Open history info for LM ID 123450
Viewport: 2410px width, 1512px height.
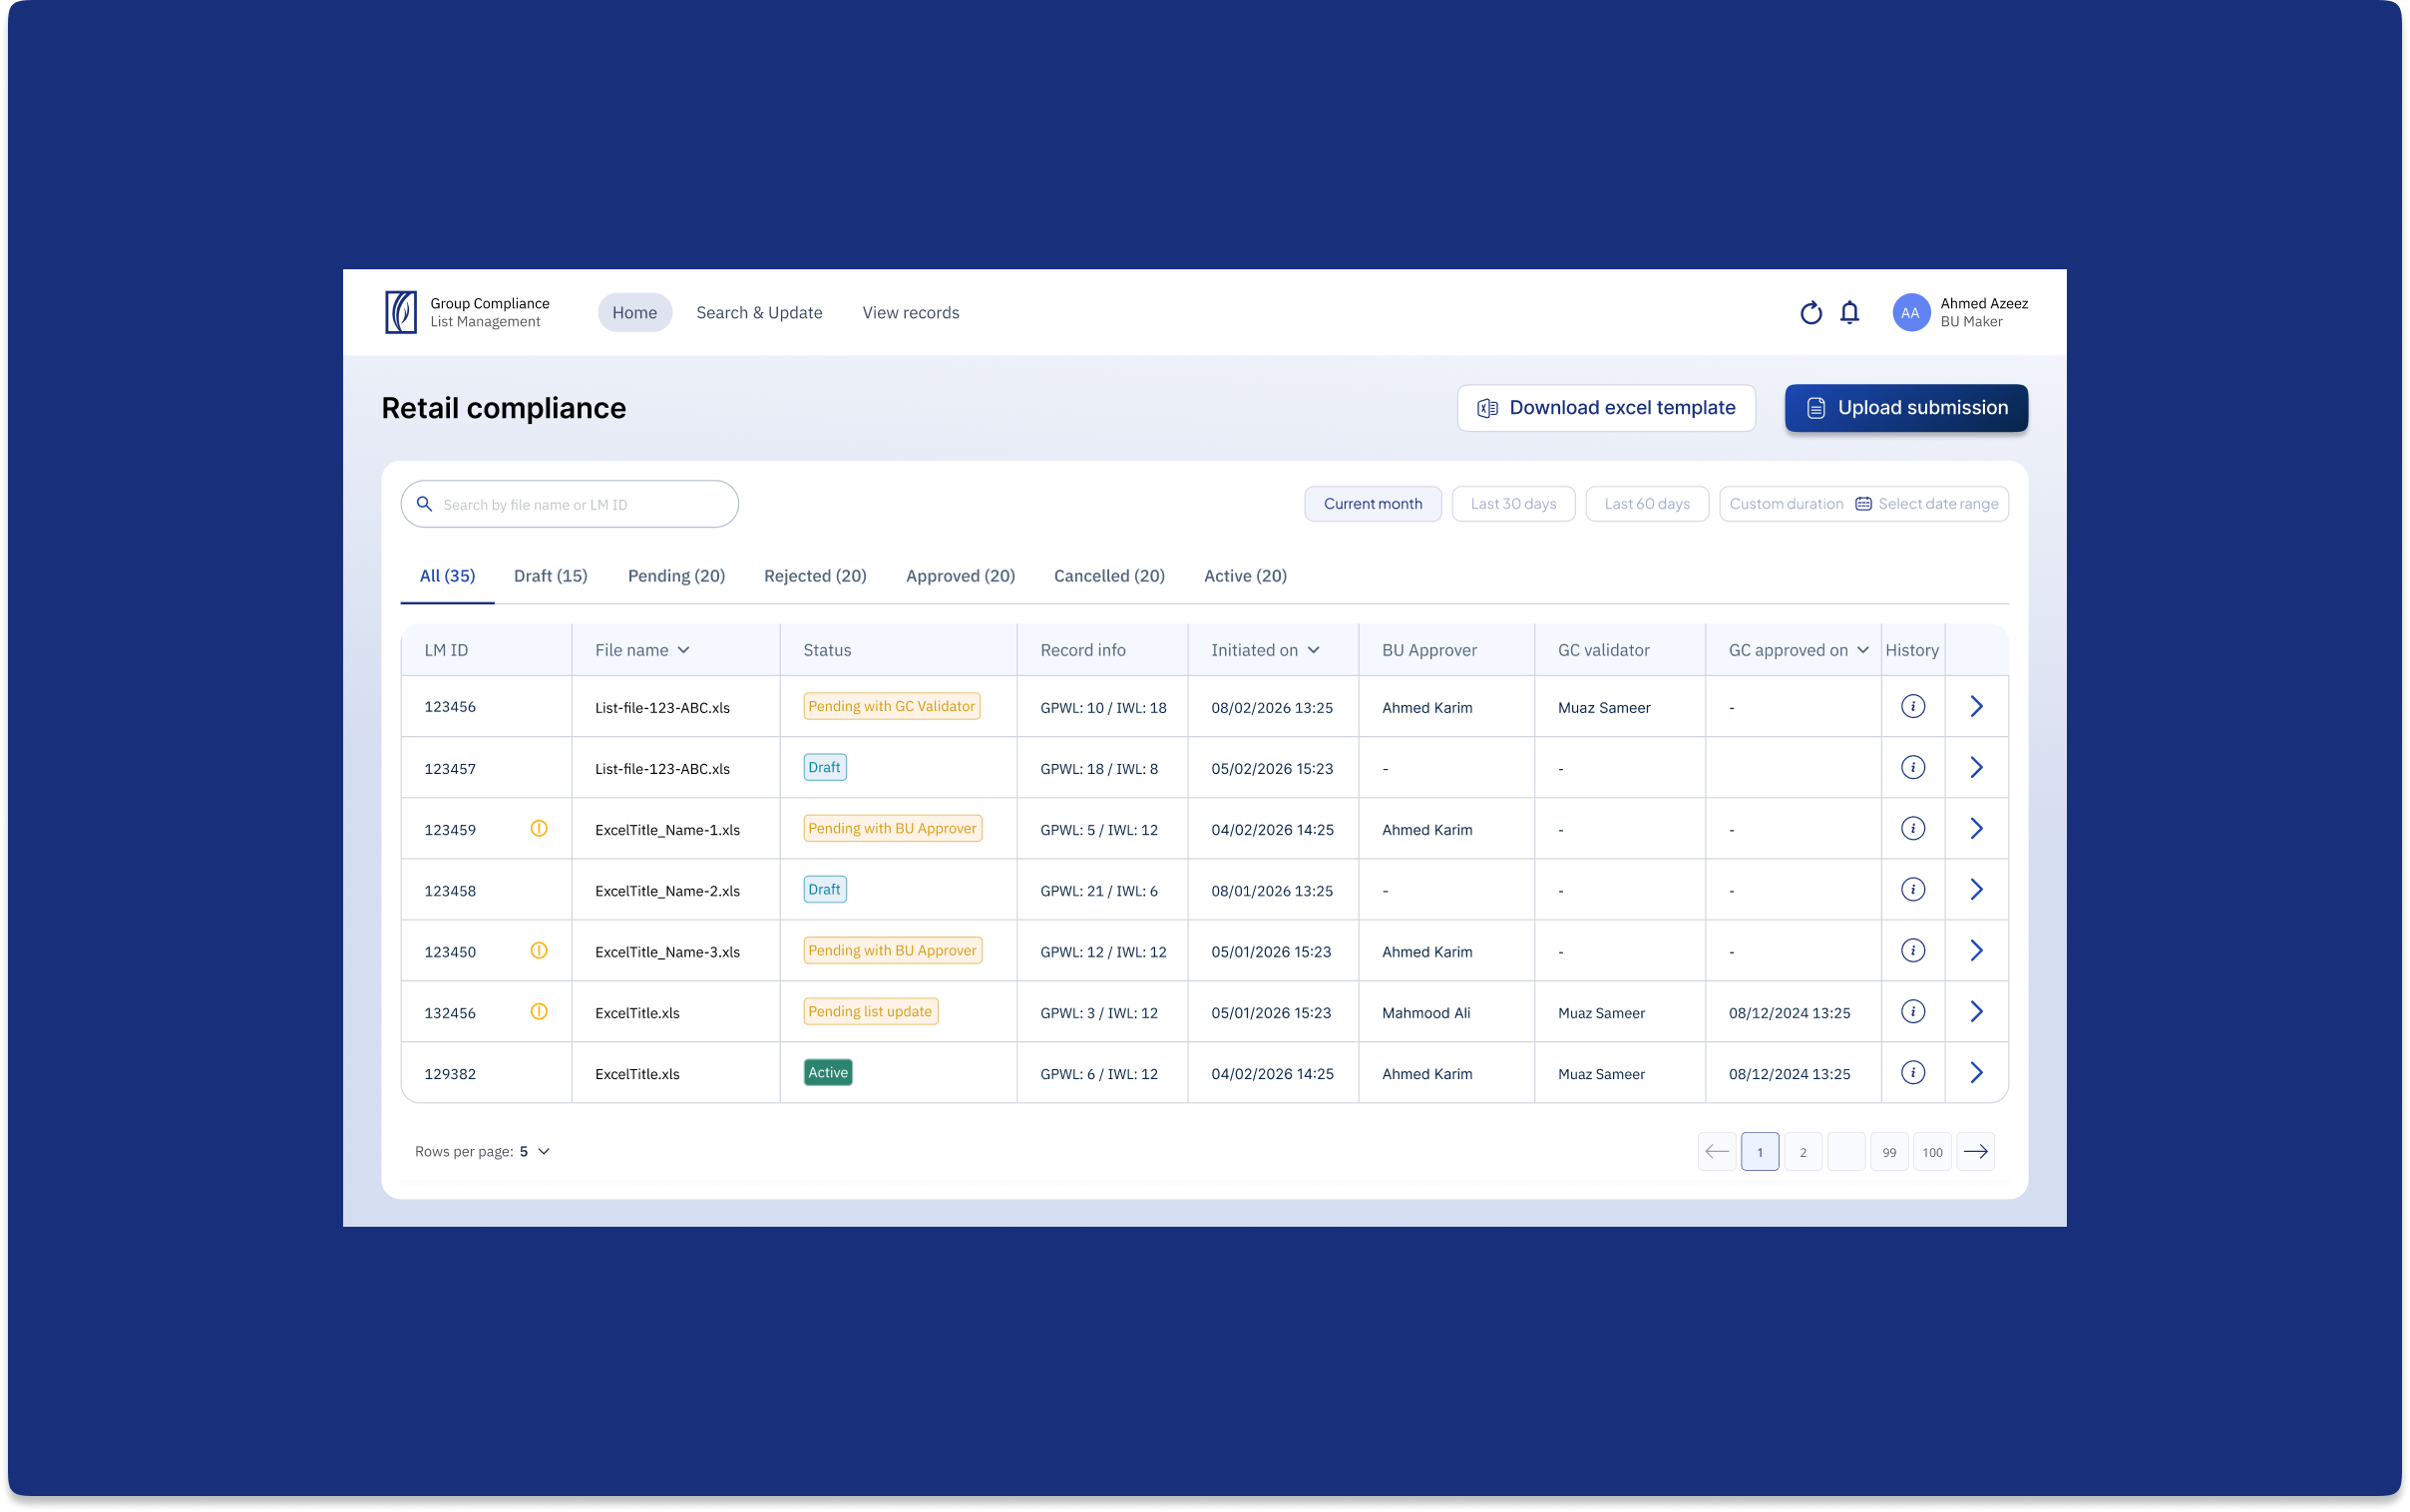(x=1912, y=951)
